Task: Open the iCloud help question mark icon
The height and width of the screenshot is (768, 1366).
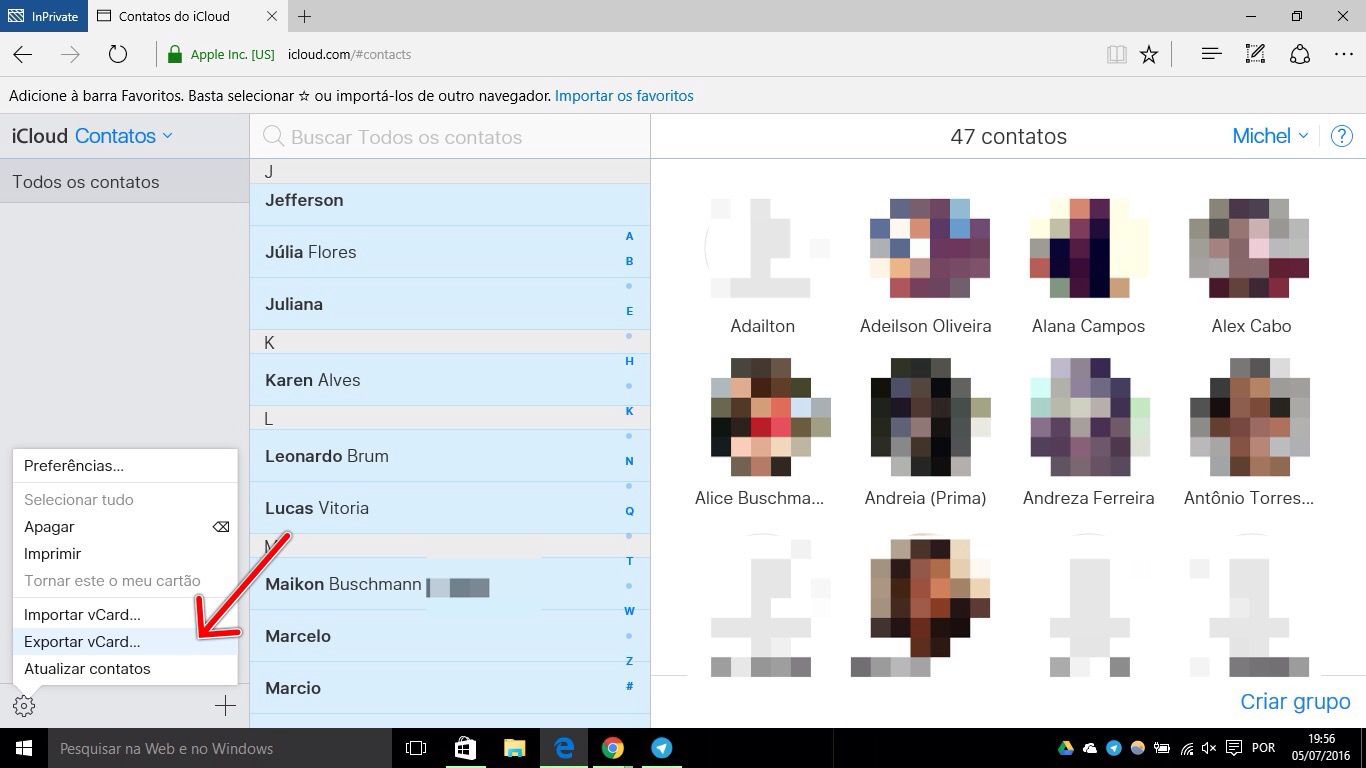Action: (1342, 136)
